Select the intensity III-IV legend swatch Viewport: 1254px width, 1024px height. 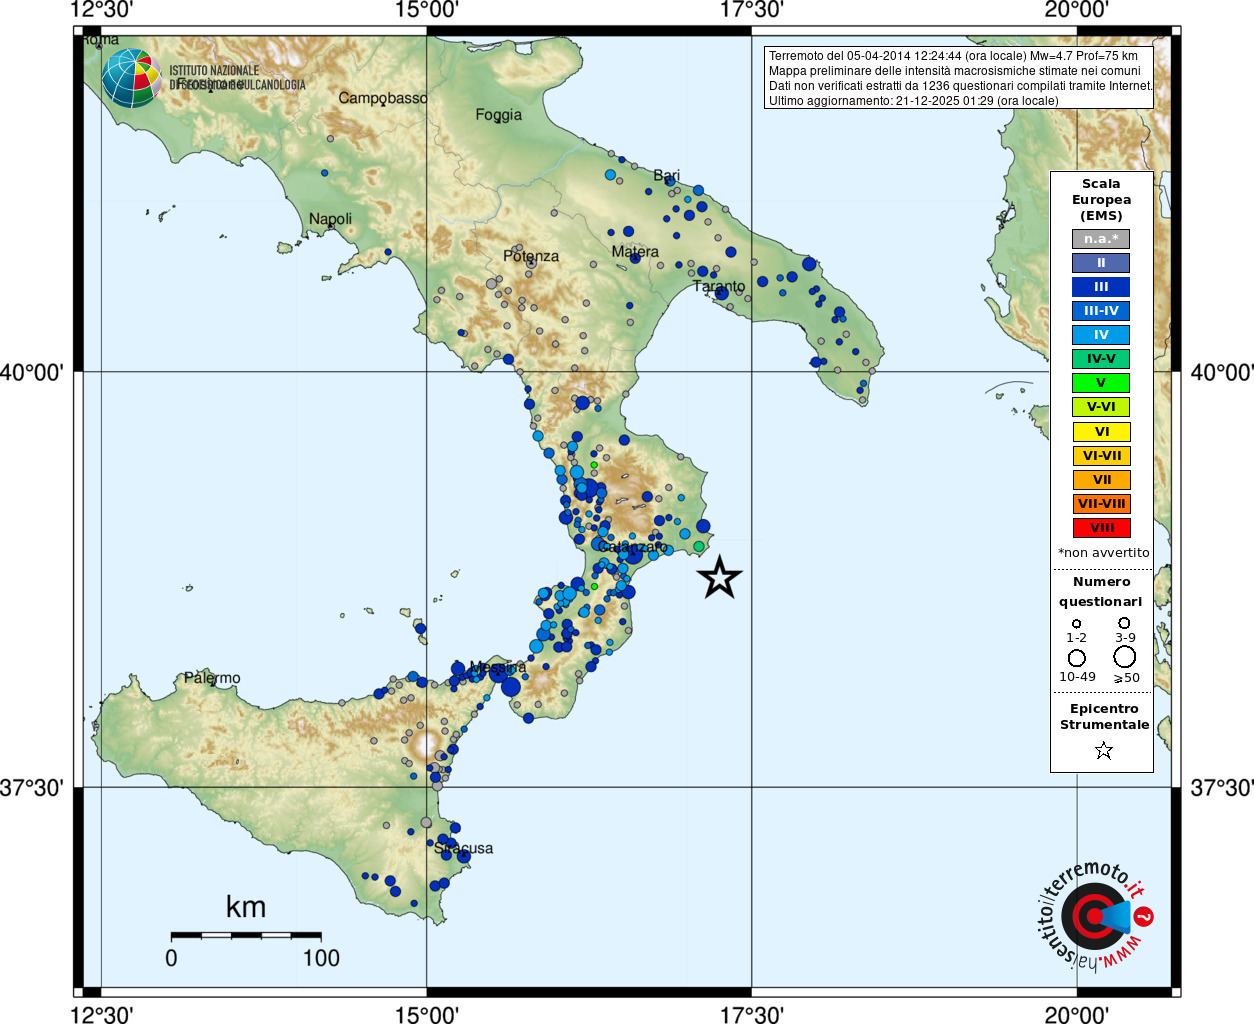1101,311
